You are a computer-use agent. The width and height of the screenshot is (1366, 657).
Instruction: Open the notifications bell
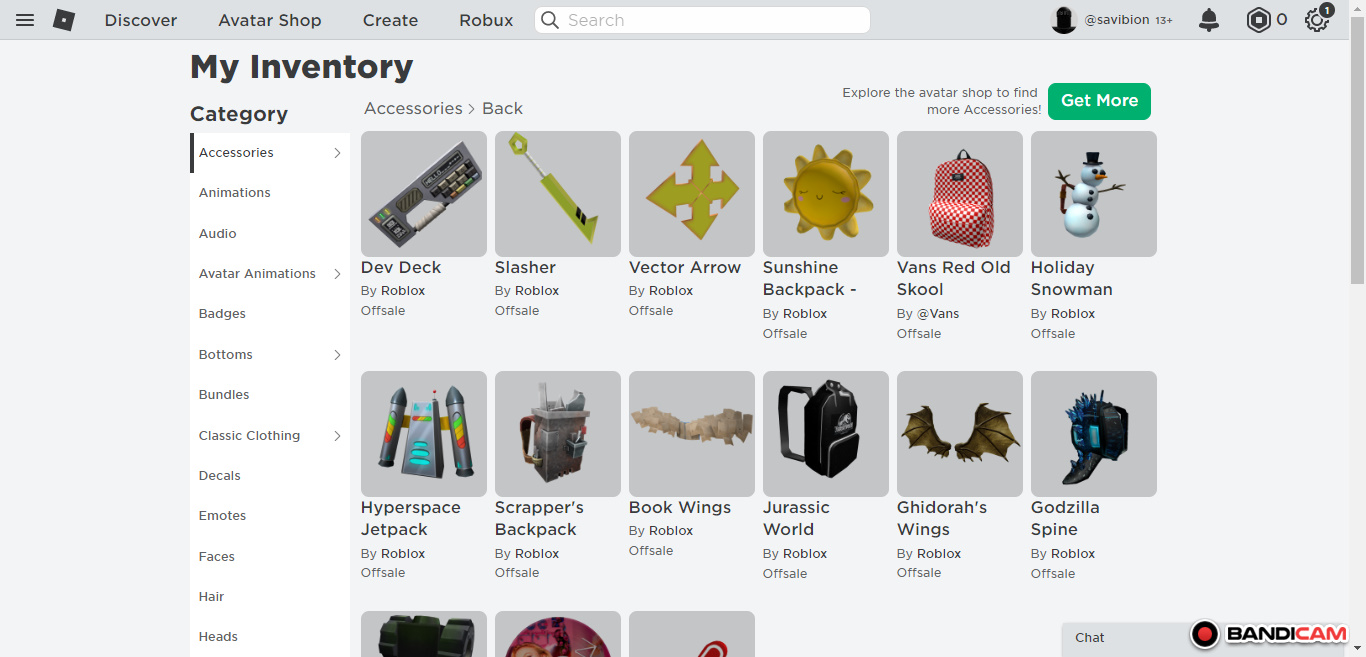tap(1209, 20)
